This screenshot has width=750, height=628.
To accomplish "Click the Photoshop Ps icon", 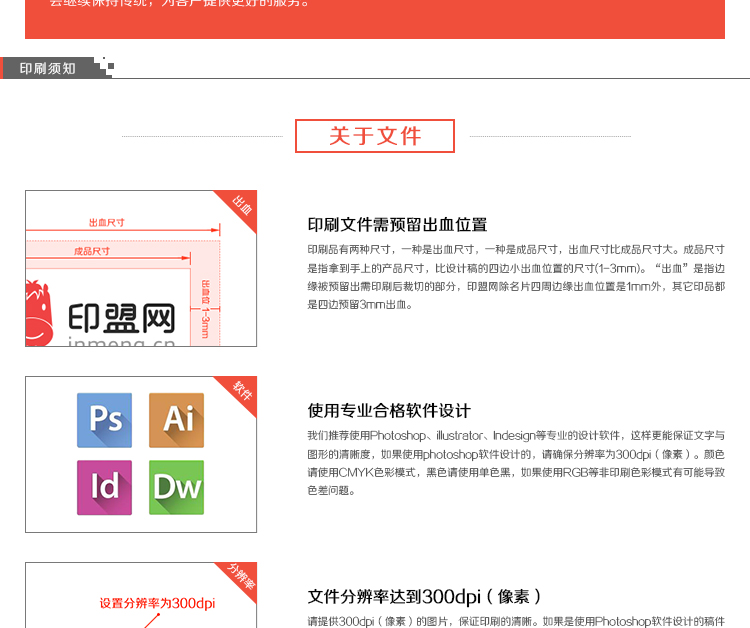I will 104,420.
